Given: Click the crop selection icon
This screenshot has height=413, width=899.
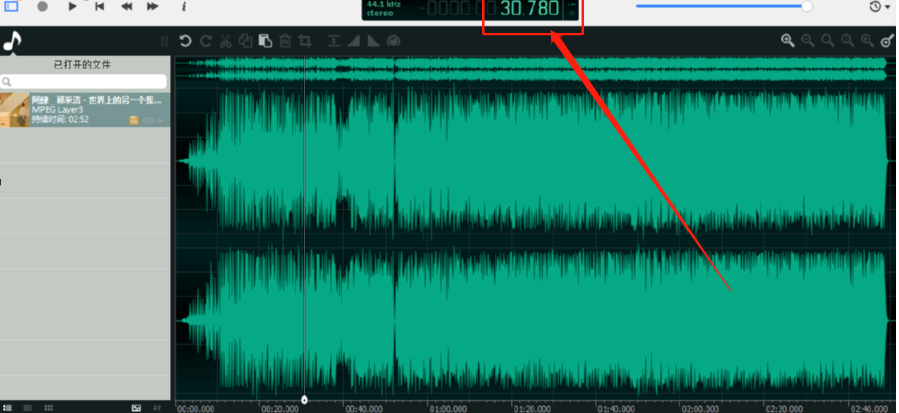Looking at the screenshot, I should (305, 41).
